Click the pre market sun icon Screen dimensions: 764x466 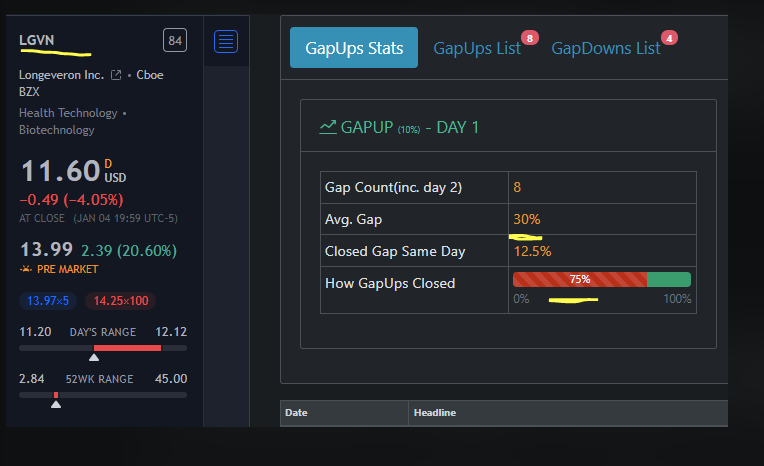click(26, 269)
